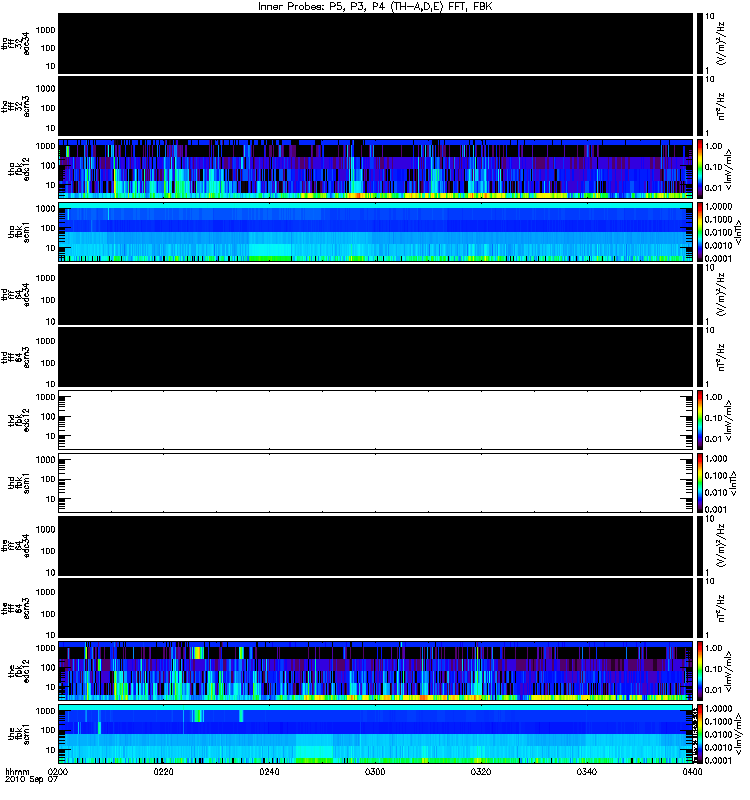Click the black color bar of tha fff edc34 panel
Screen dimensions: 750x800
click(x=700, y=44)
